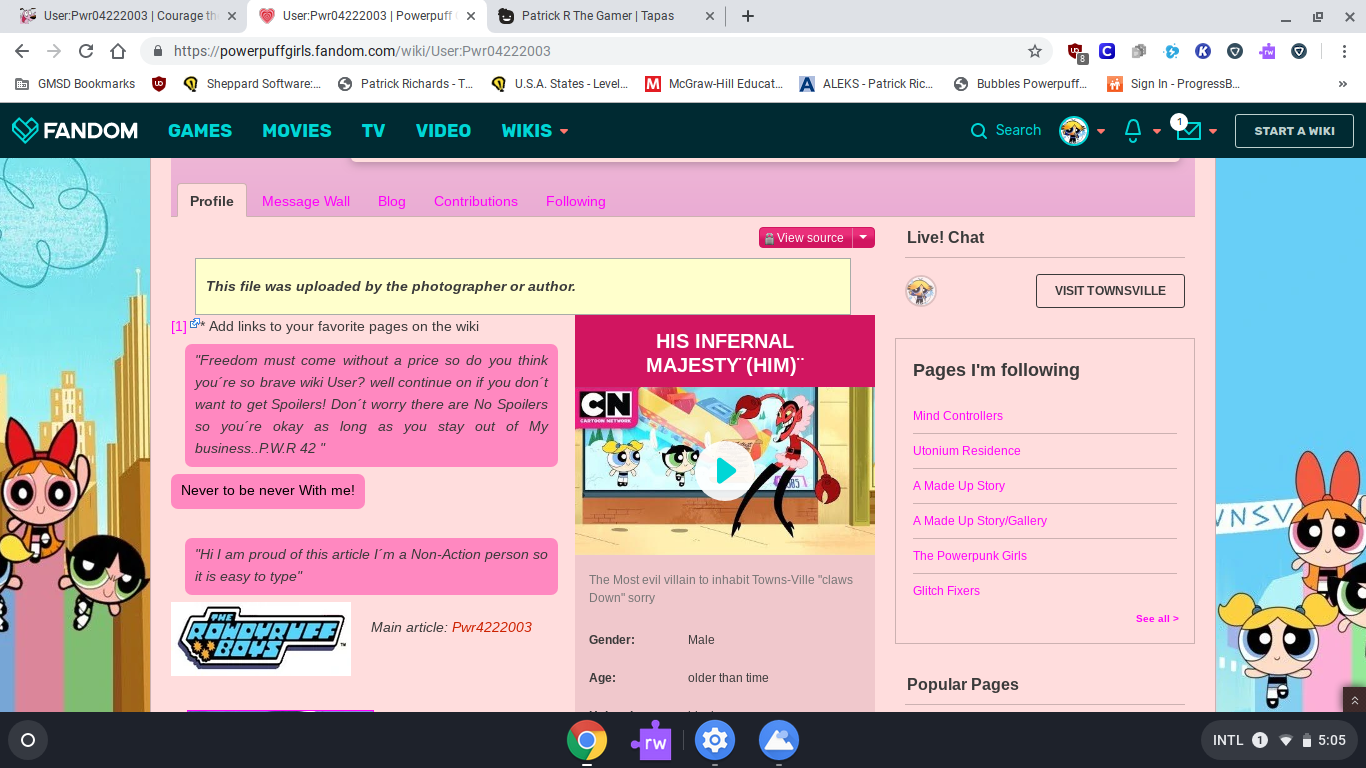Image resolution: width=1366 pixels, height=768 pixels.
Task: Expand the bookmarks overflow chevron
Action: (x=1342, y=84)
